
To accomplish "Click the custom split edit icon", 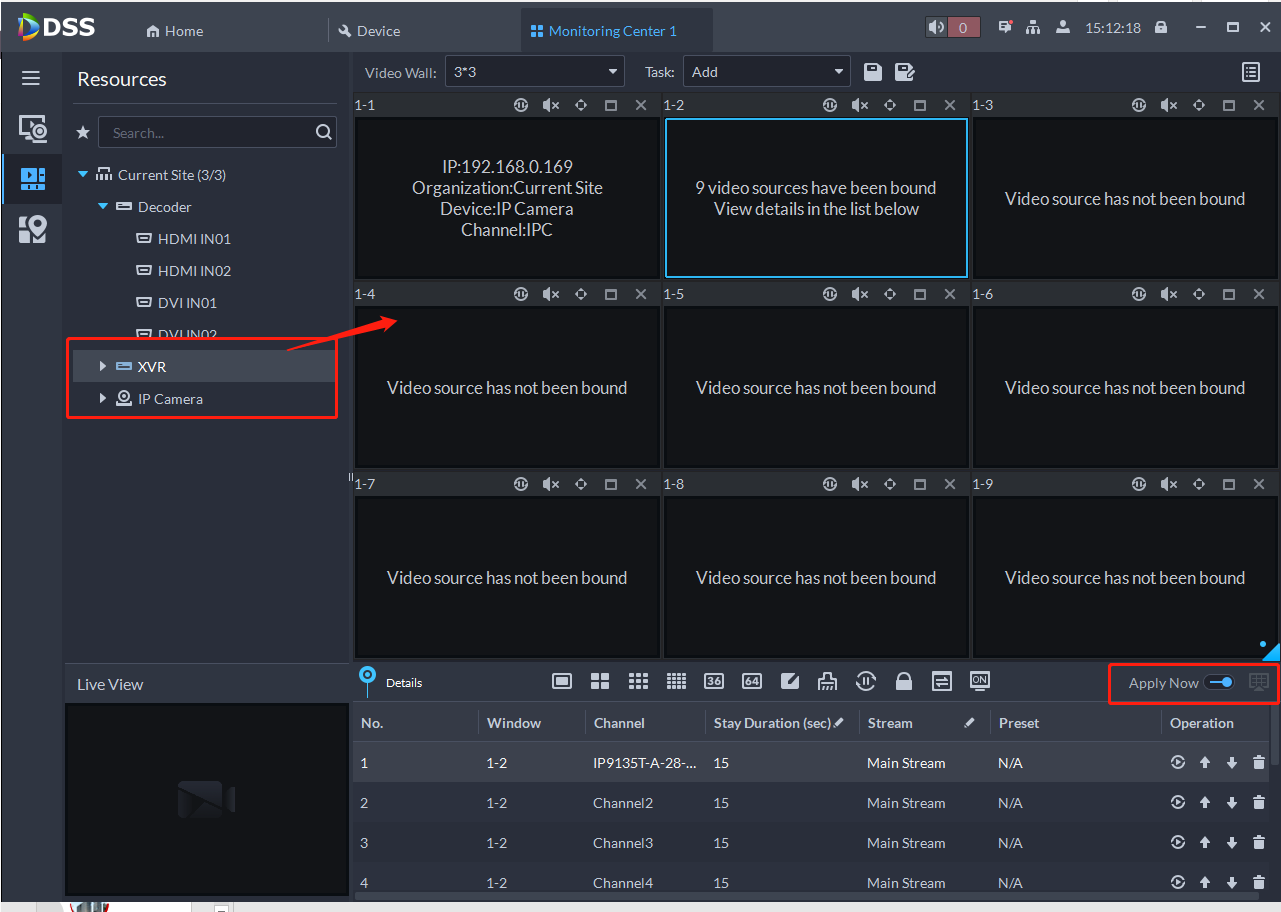I will pos(790,681).
